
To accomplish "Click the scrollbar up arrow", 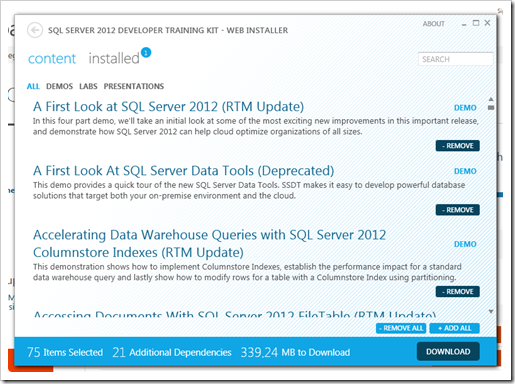I will [491, 99].
